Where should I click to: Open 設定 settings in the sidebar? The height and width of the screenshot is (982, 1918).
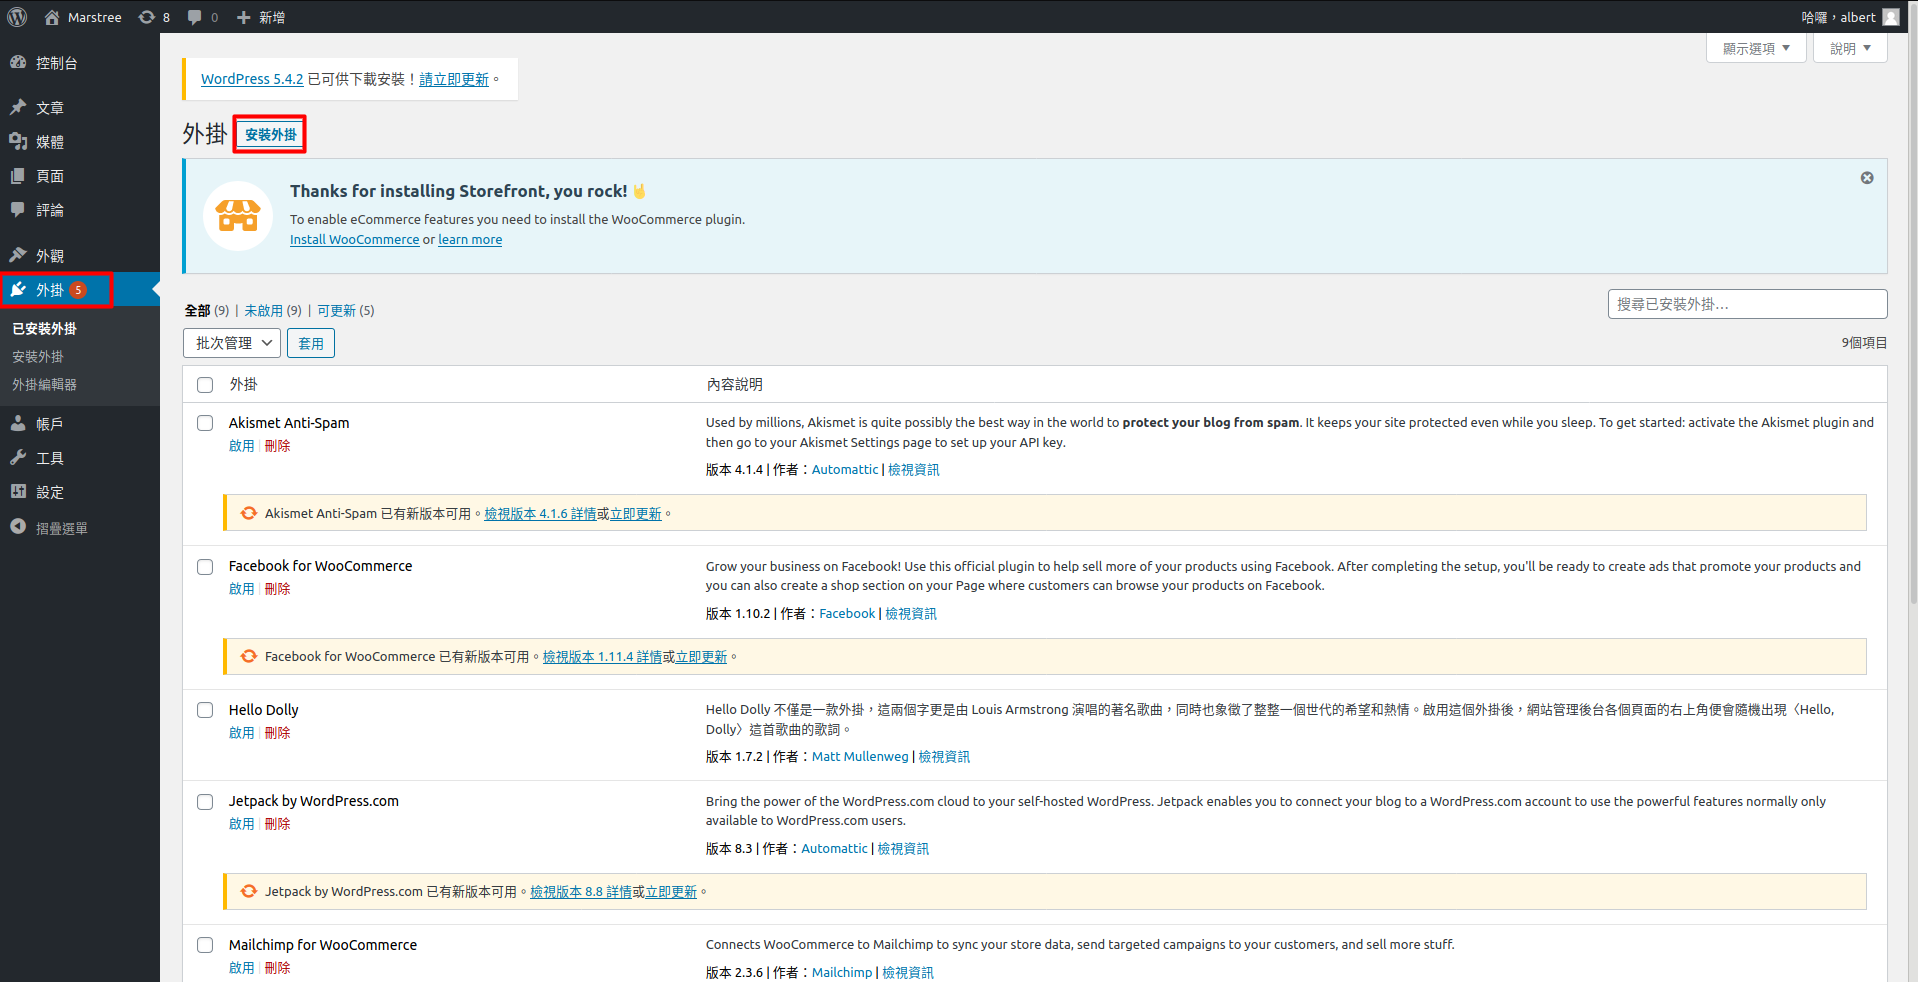coord(49,492)
